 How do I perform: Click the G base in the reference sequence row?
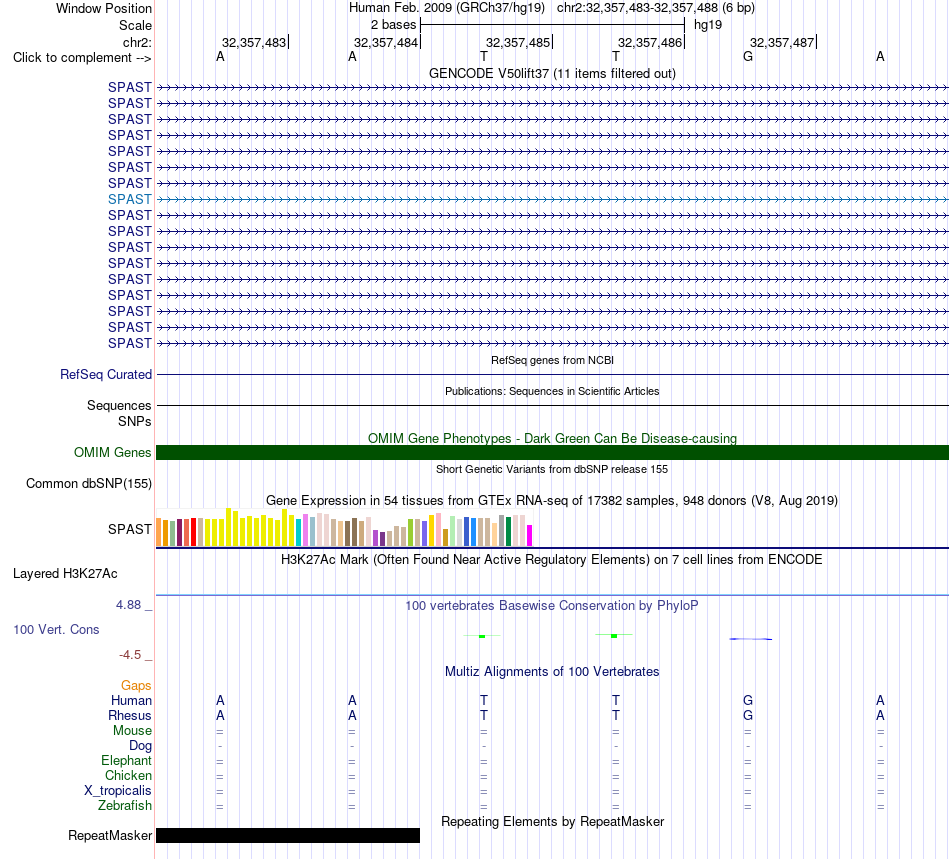click(748, 56)
